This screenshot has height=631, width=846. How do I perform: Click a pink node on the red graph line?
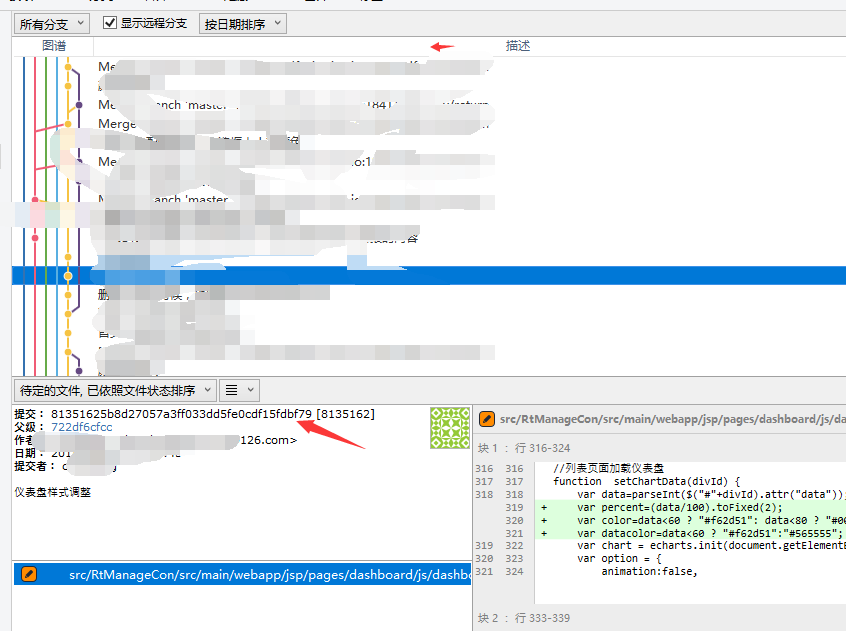click(x=35, y=236)
